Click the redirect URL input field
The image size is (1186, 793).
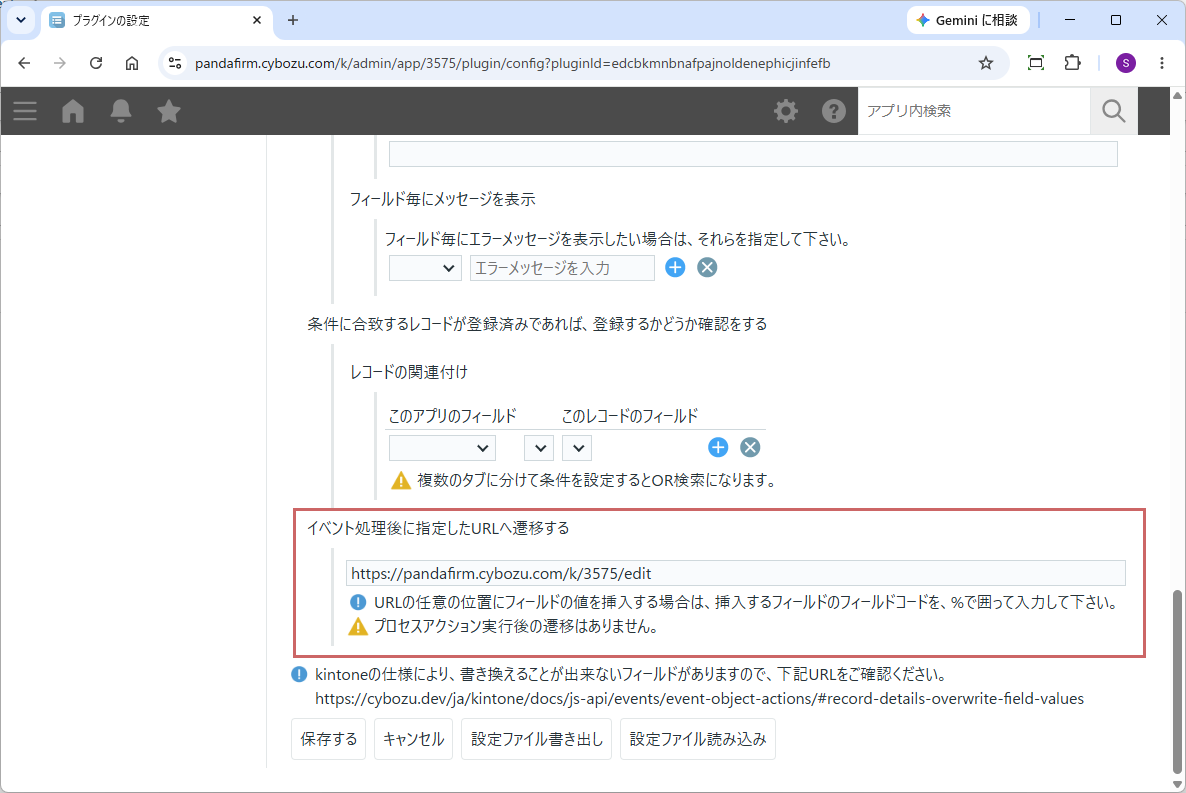click(735, 573)
